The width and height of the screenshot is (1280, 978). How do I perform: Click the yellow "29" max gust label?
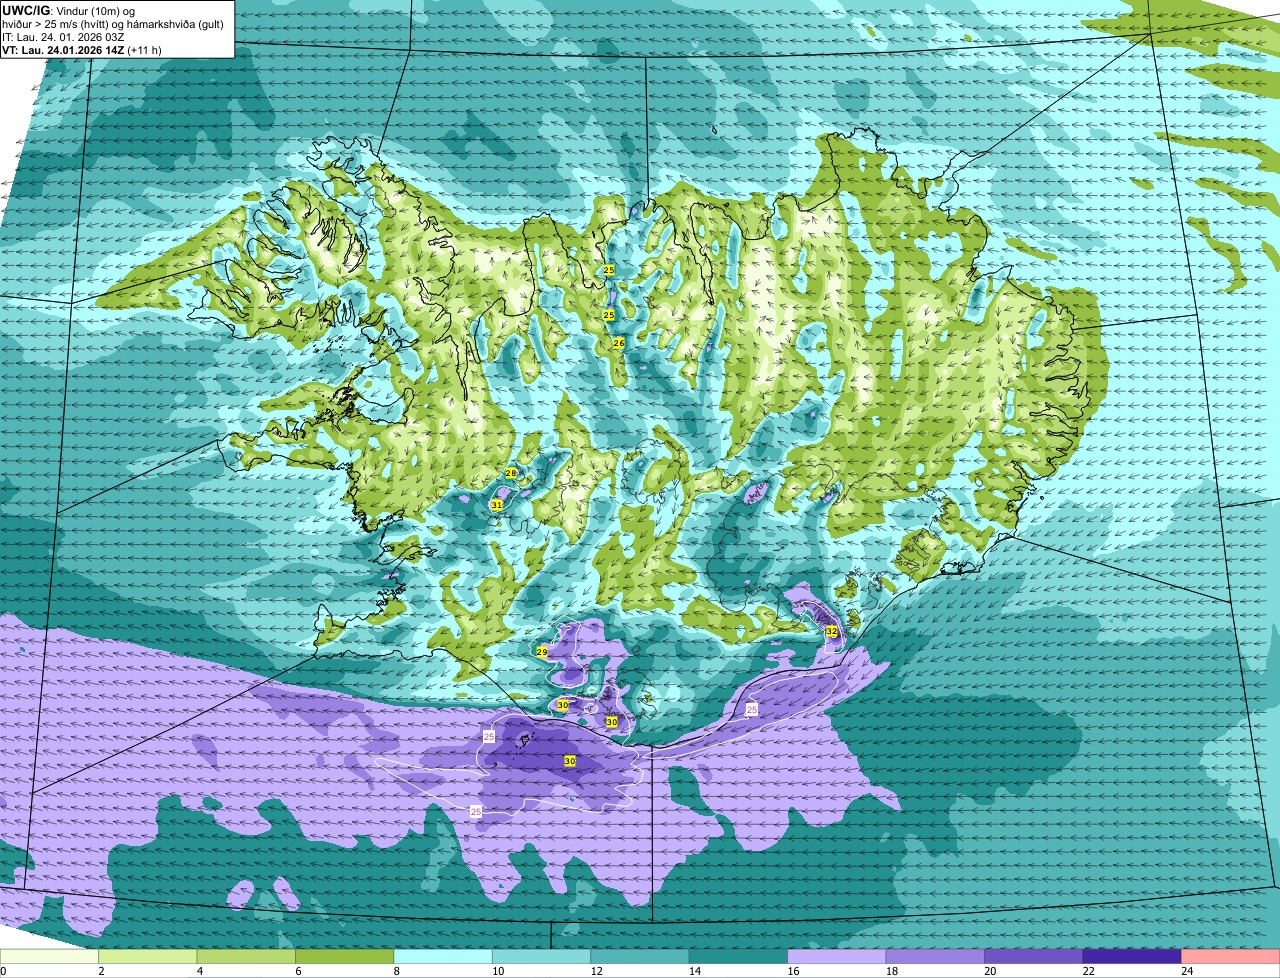click(x=542, y=652)
